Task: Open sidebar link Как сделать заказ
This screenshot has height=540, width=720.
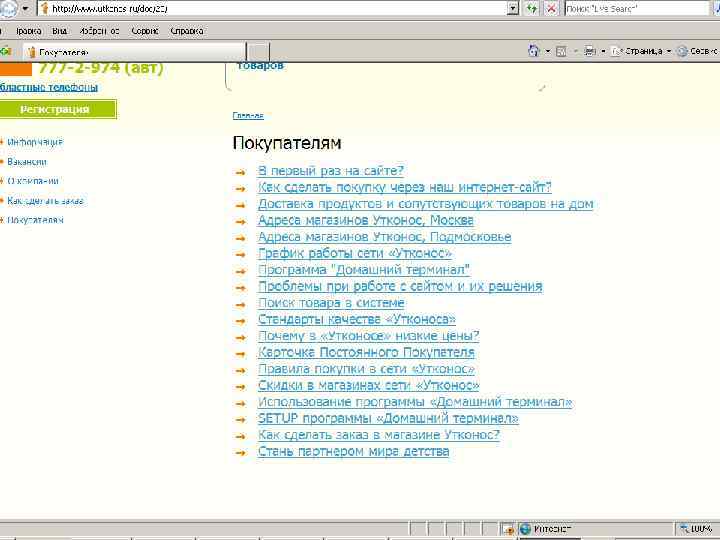Action: (x=45, y=201)
